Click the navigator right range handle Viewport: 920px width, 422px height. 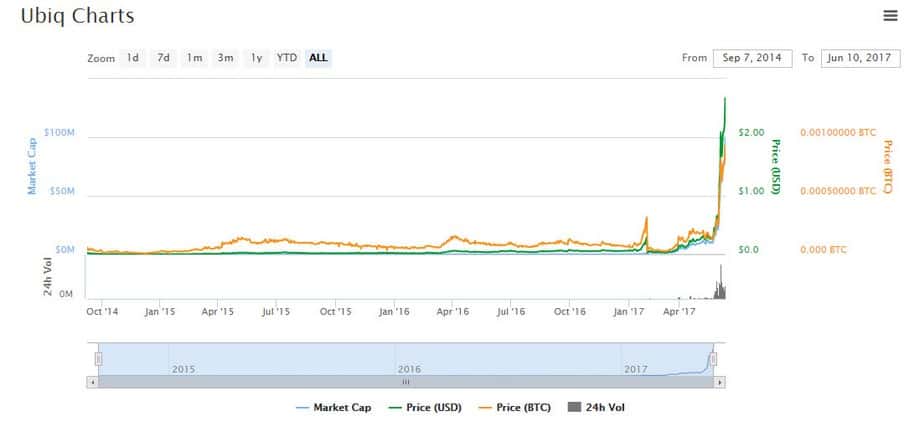(713, 359)
